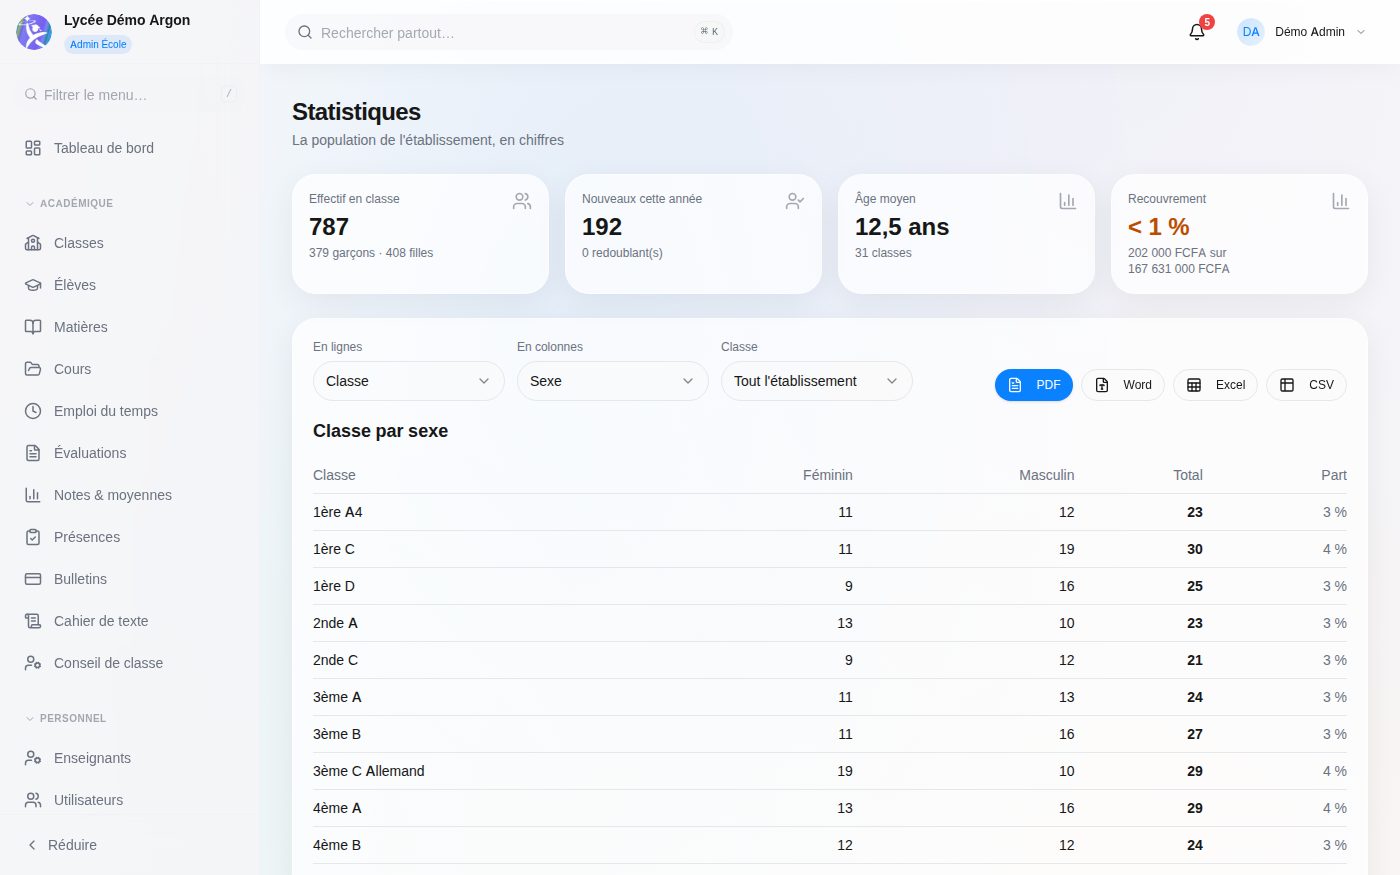Click the Cours folder icon
The image size is (1400, 875).
(x=33, y=369)
